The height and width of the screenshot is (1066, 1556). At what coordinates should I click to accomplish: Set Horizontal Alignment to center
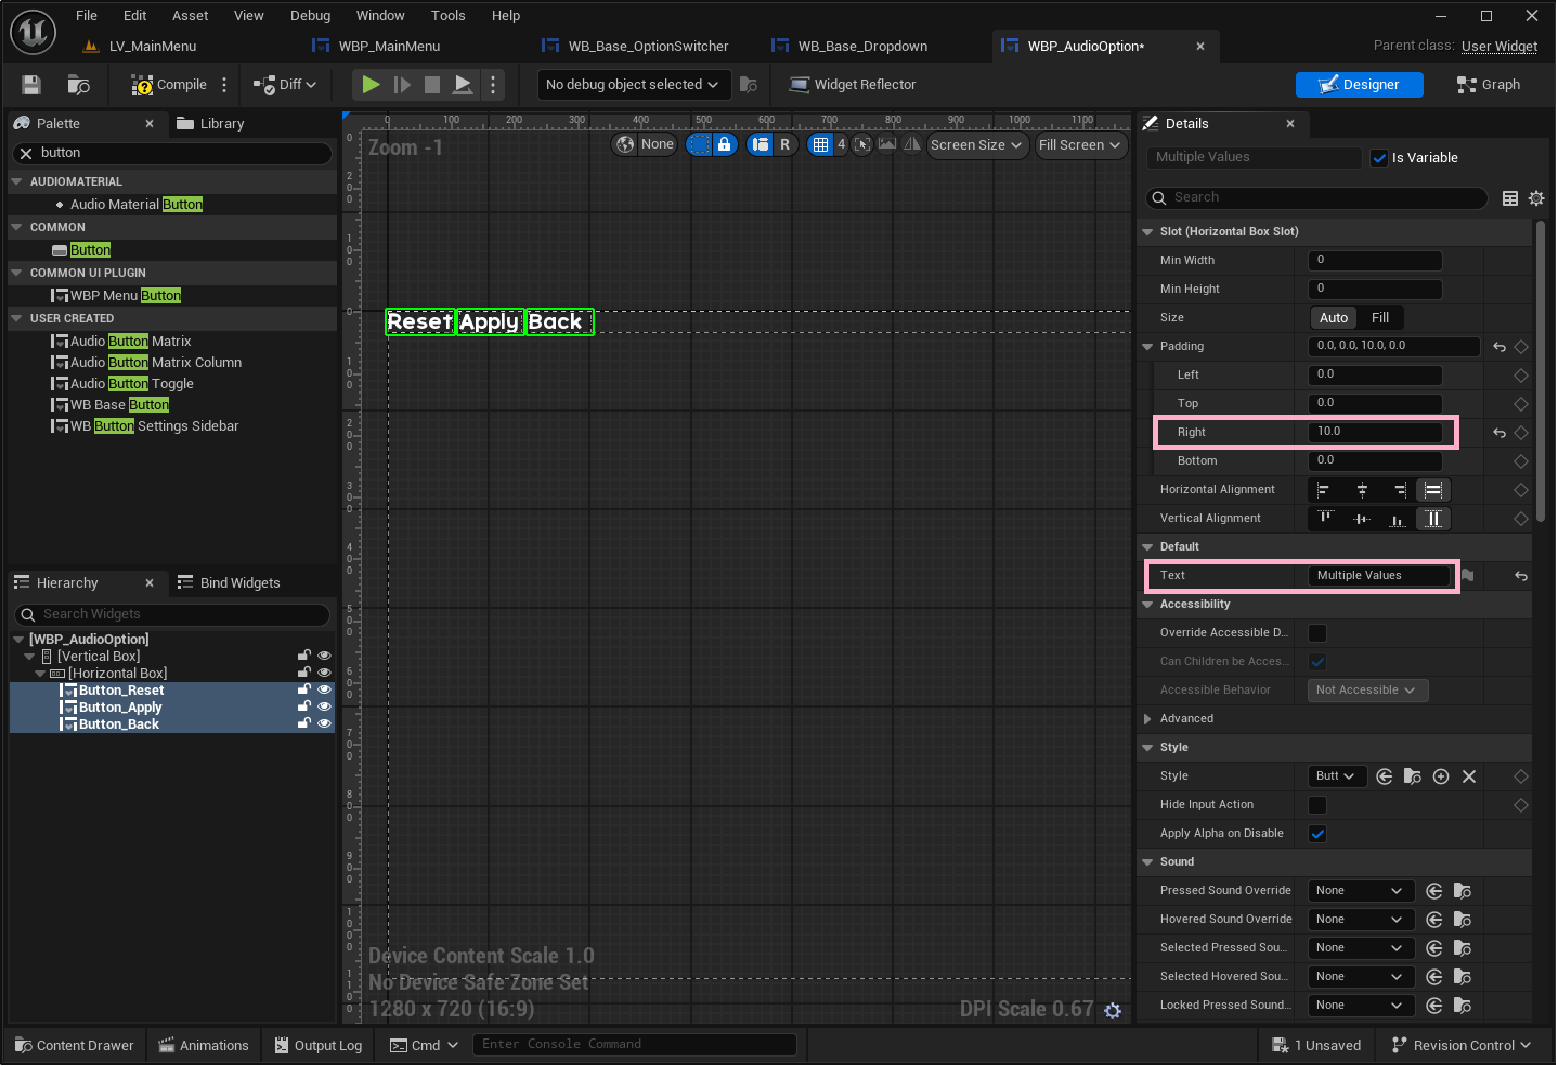[x=1362, y=490]
